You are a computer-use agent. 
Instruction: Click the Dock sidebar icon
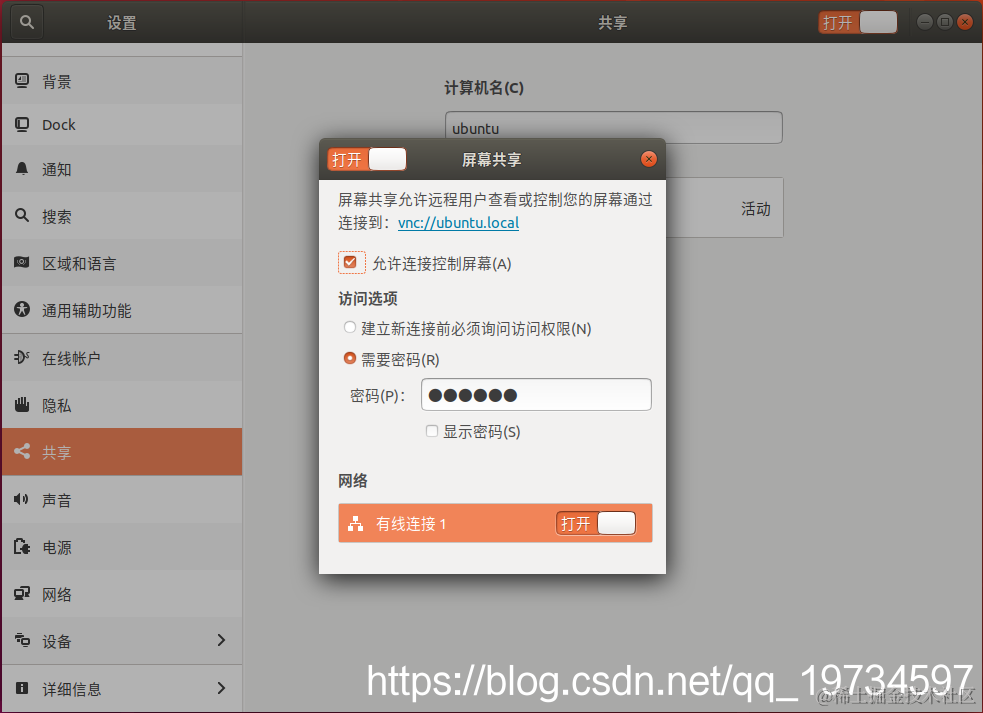(22, 125)
